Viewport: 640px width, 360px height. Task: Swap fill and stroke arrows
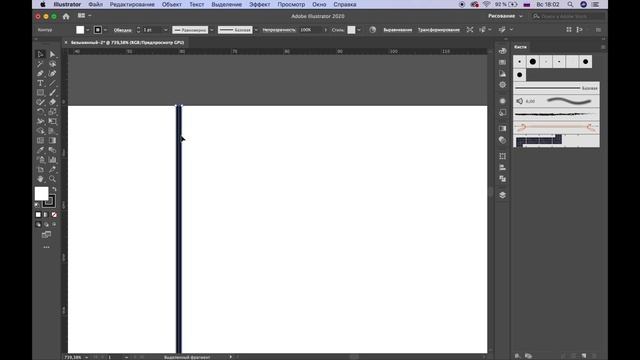[54, 189]
